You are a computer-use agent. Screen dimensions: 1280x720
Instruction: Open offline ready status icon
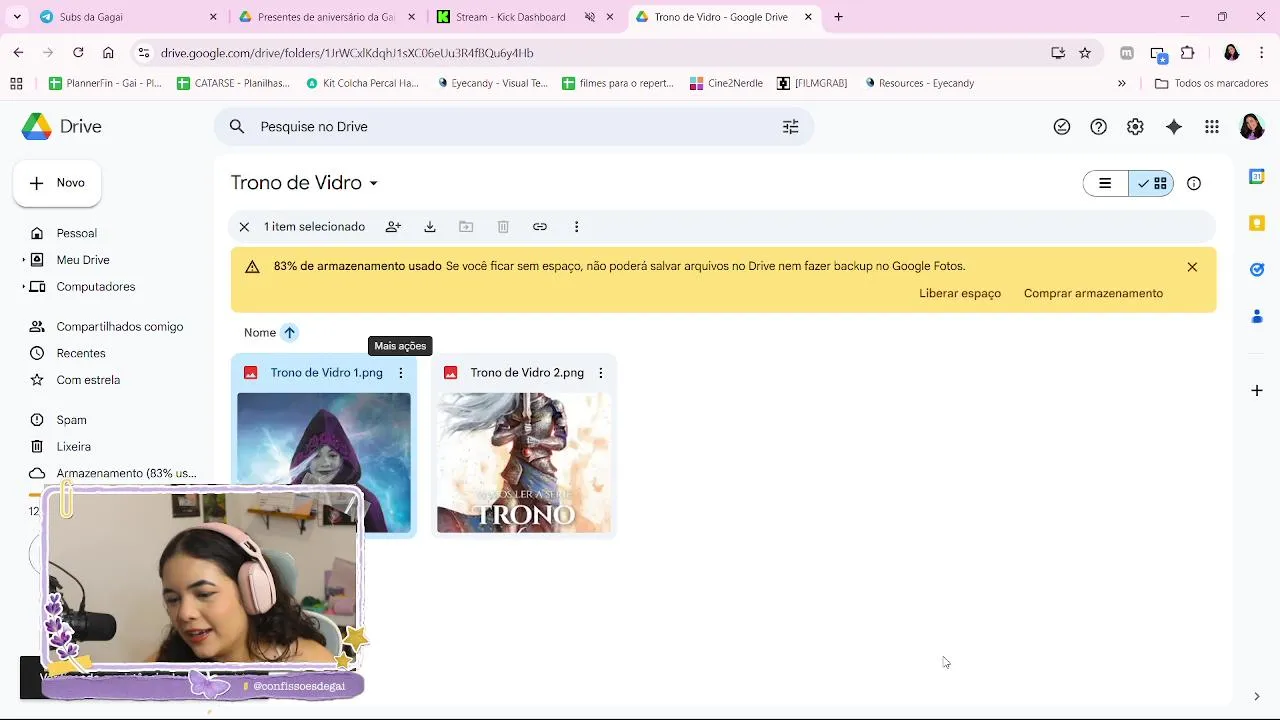(1062, 127)
